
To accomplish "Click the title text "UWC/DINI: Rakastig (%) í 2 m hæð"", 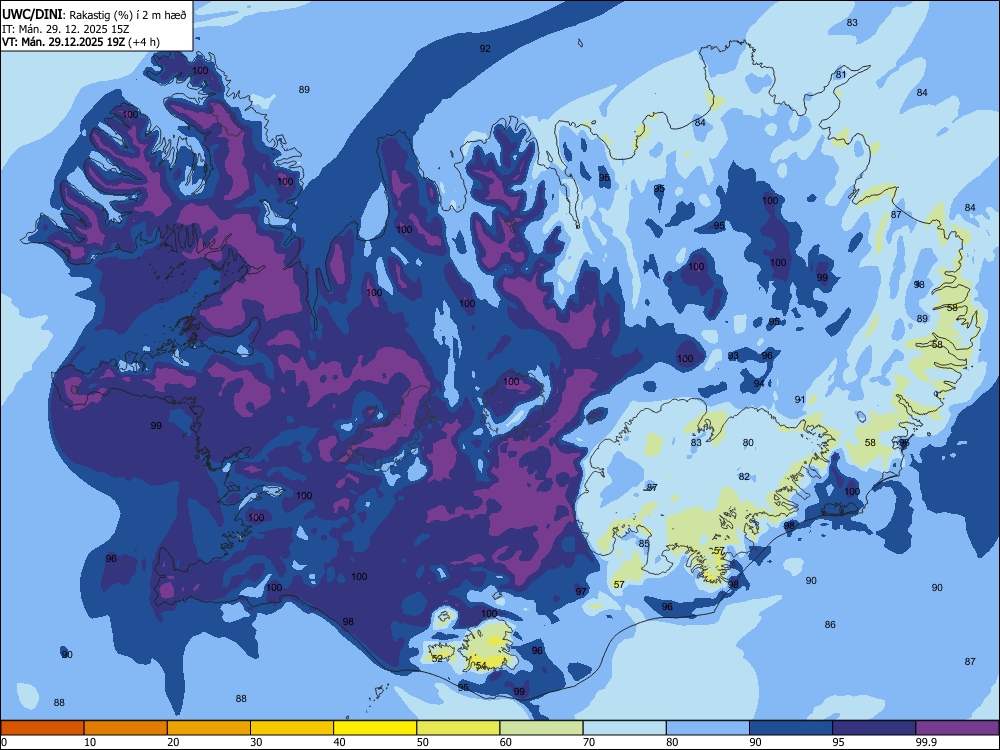I will 94,15.
